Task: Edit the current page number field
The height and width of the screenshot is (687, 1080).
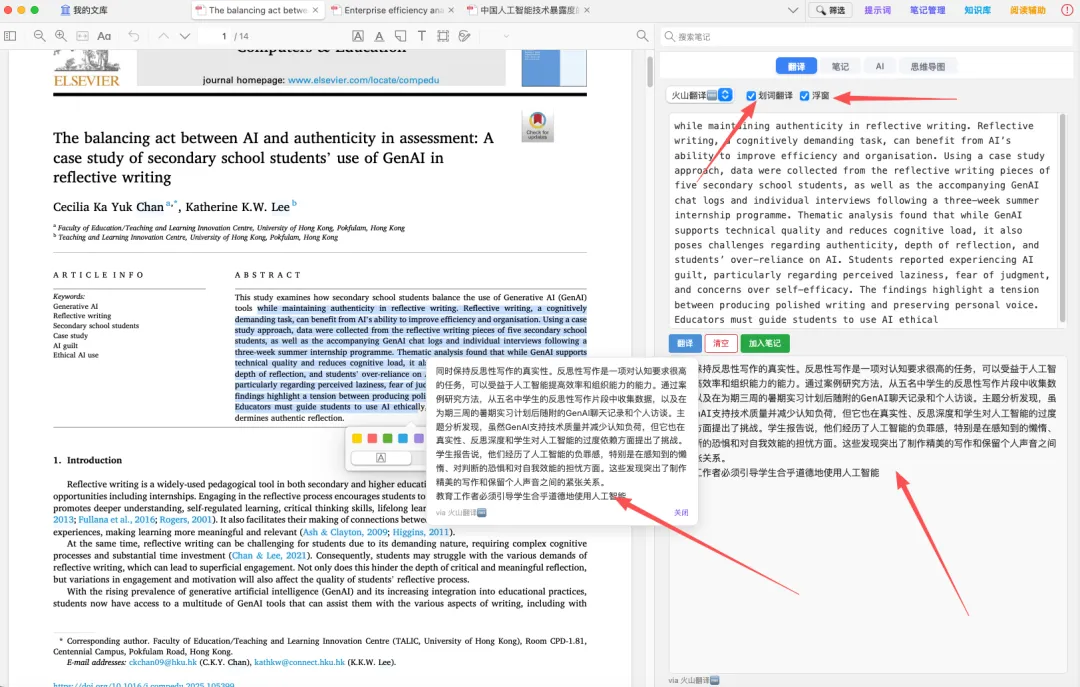Action: click(215, 36)
